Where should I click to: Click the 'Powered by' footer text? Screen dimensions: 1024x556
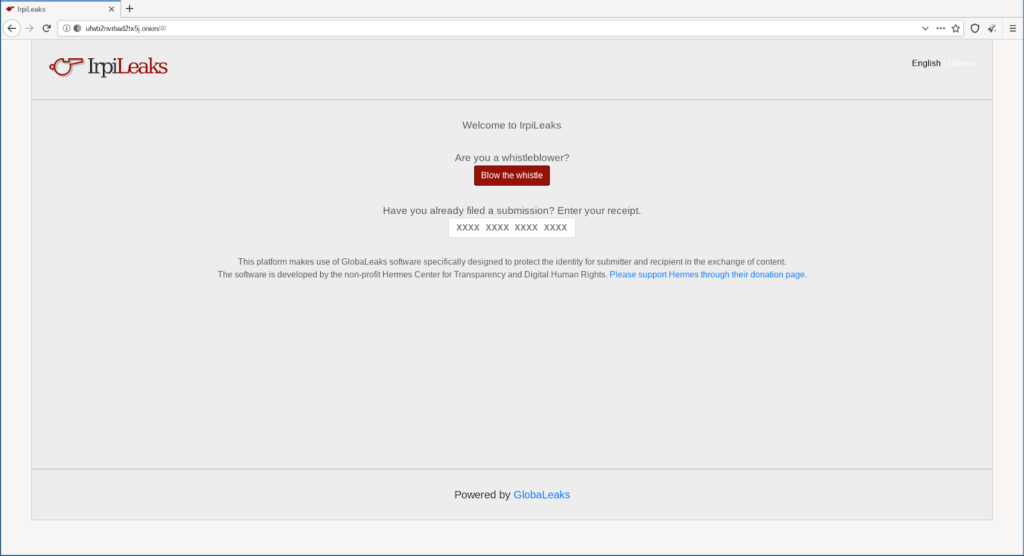[482, 495]
